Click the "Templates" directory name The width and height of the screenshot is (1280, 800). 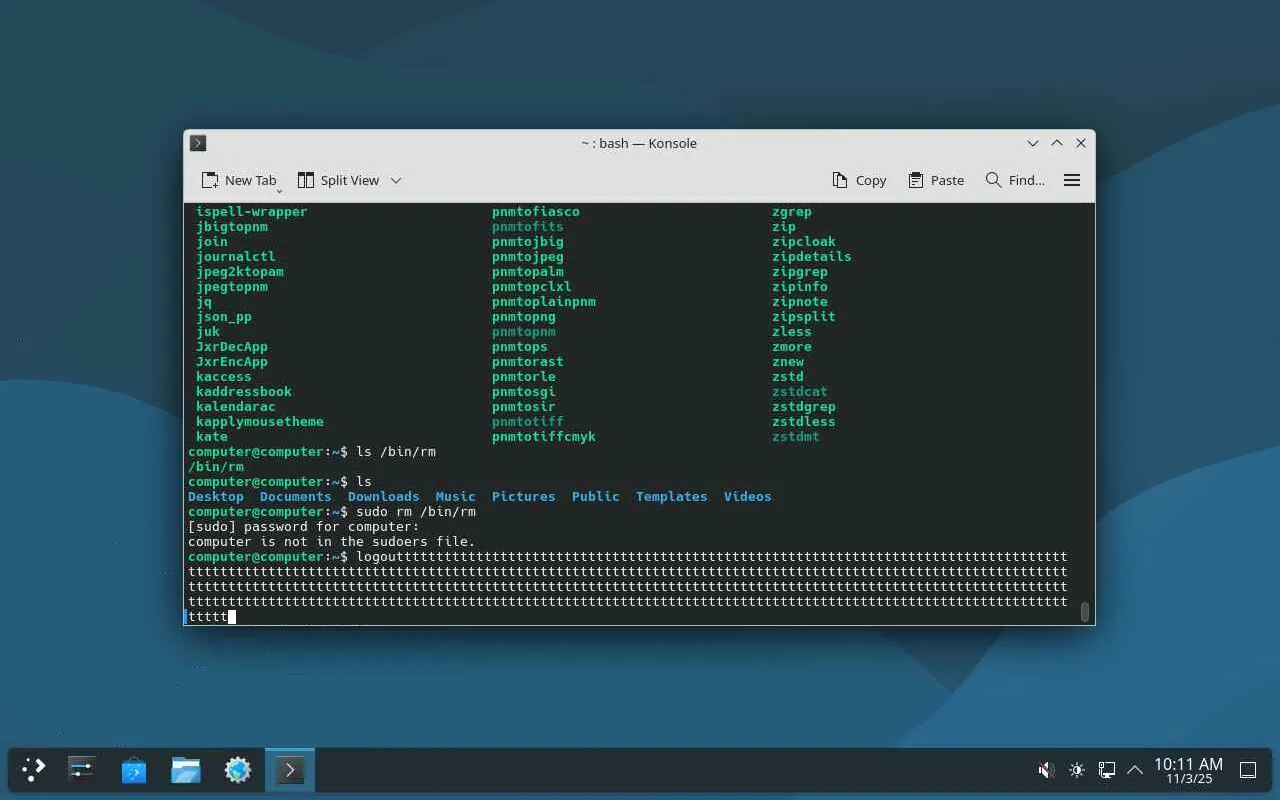coord(672,497)
